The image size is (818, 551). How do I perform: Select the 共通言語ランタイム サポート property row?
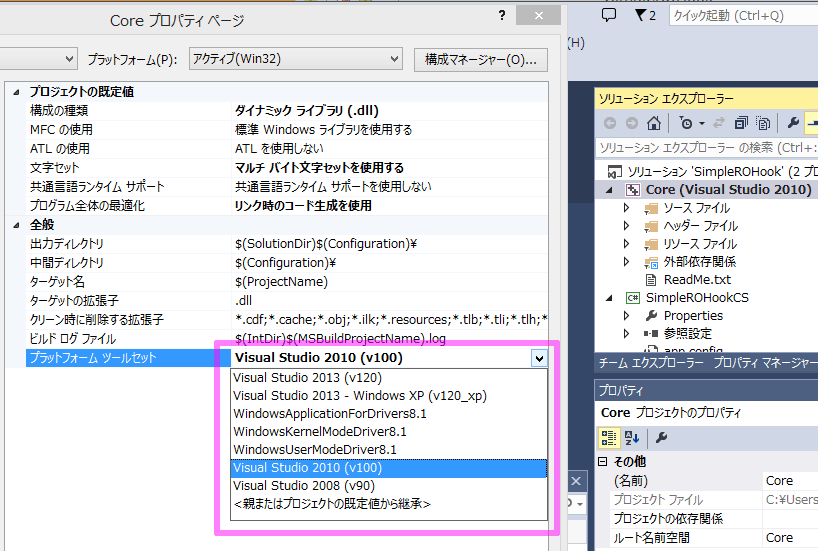[287, 187]
